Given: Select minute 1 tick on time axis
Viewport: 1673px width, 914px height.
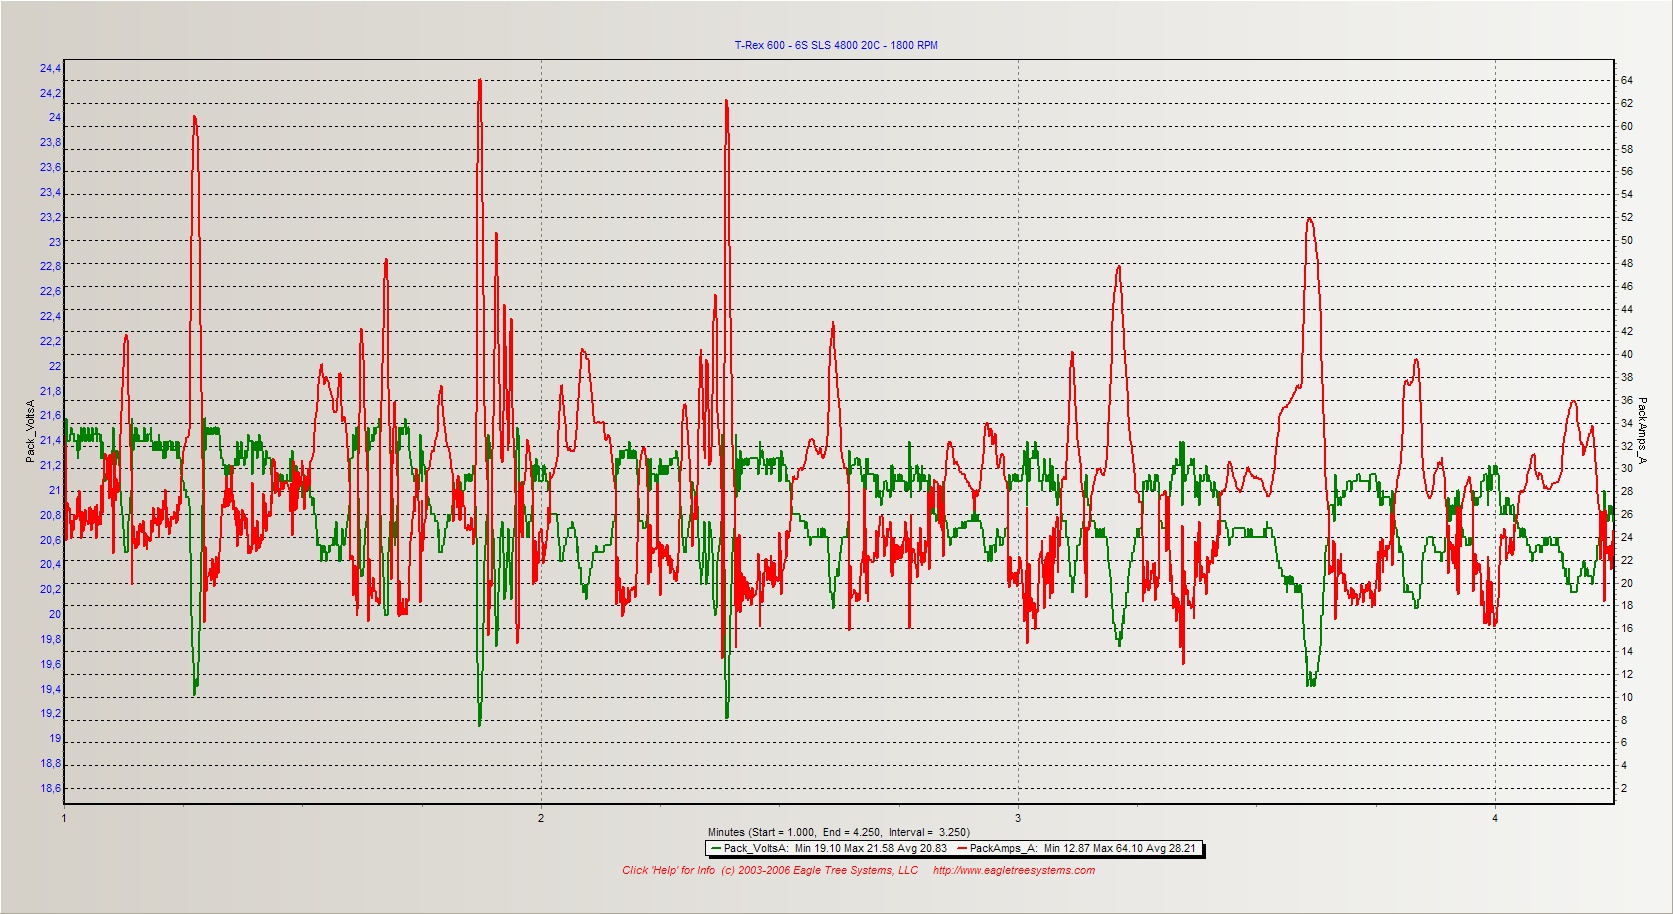Looking at the screenshot, I should [x=64, y=818].
